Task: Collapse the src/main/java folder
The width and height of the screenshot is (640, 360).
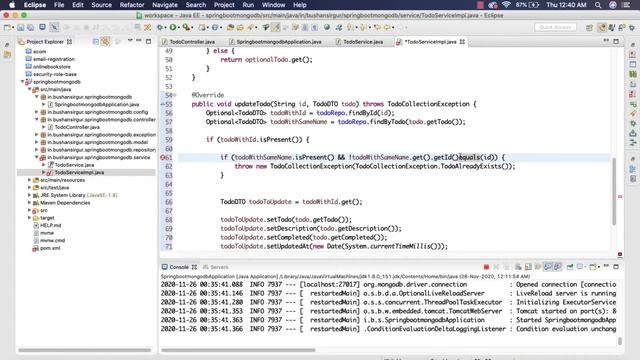Action: coord(30,89)
